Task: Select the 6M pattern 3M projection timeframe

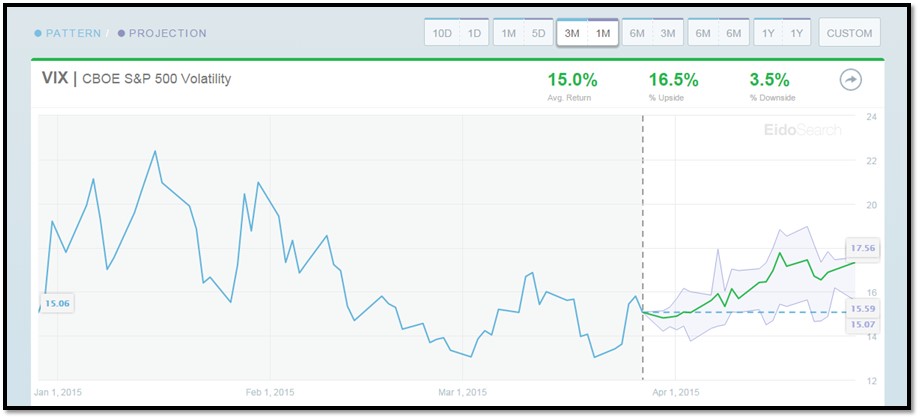Action: (x=652, y=32)
